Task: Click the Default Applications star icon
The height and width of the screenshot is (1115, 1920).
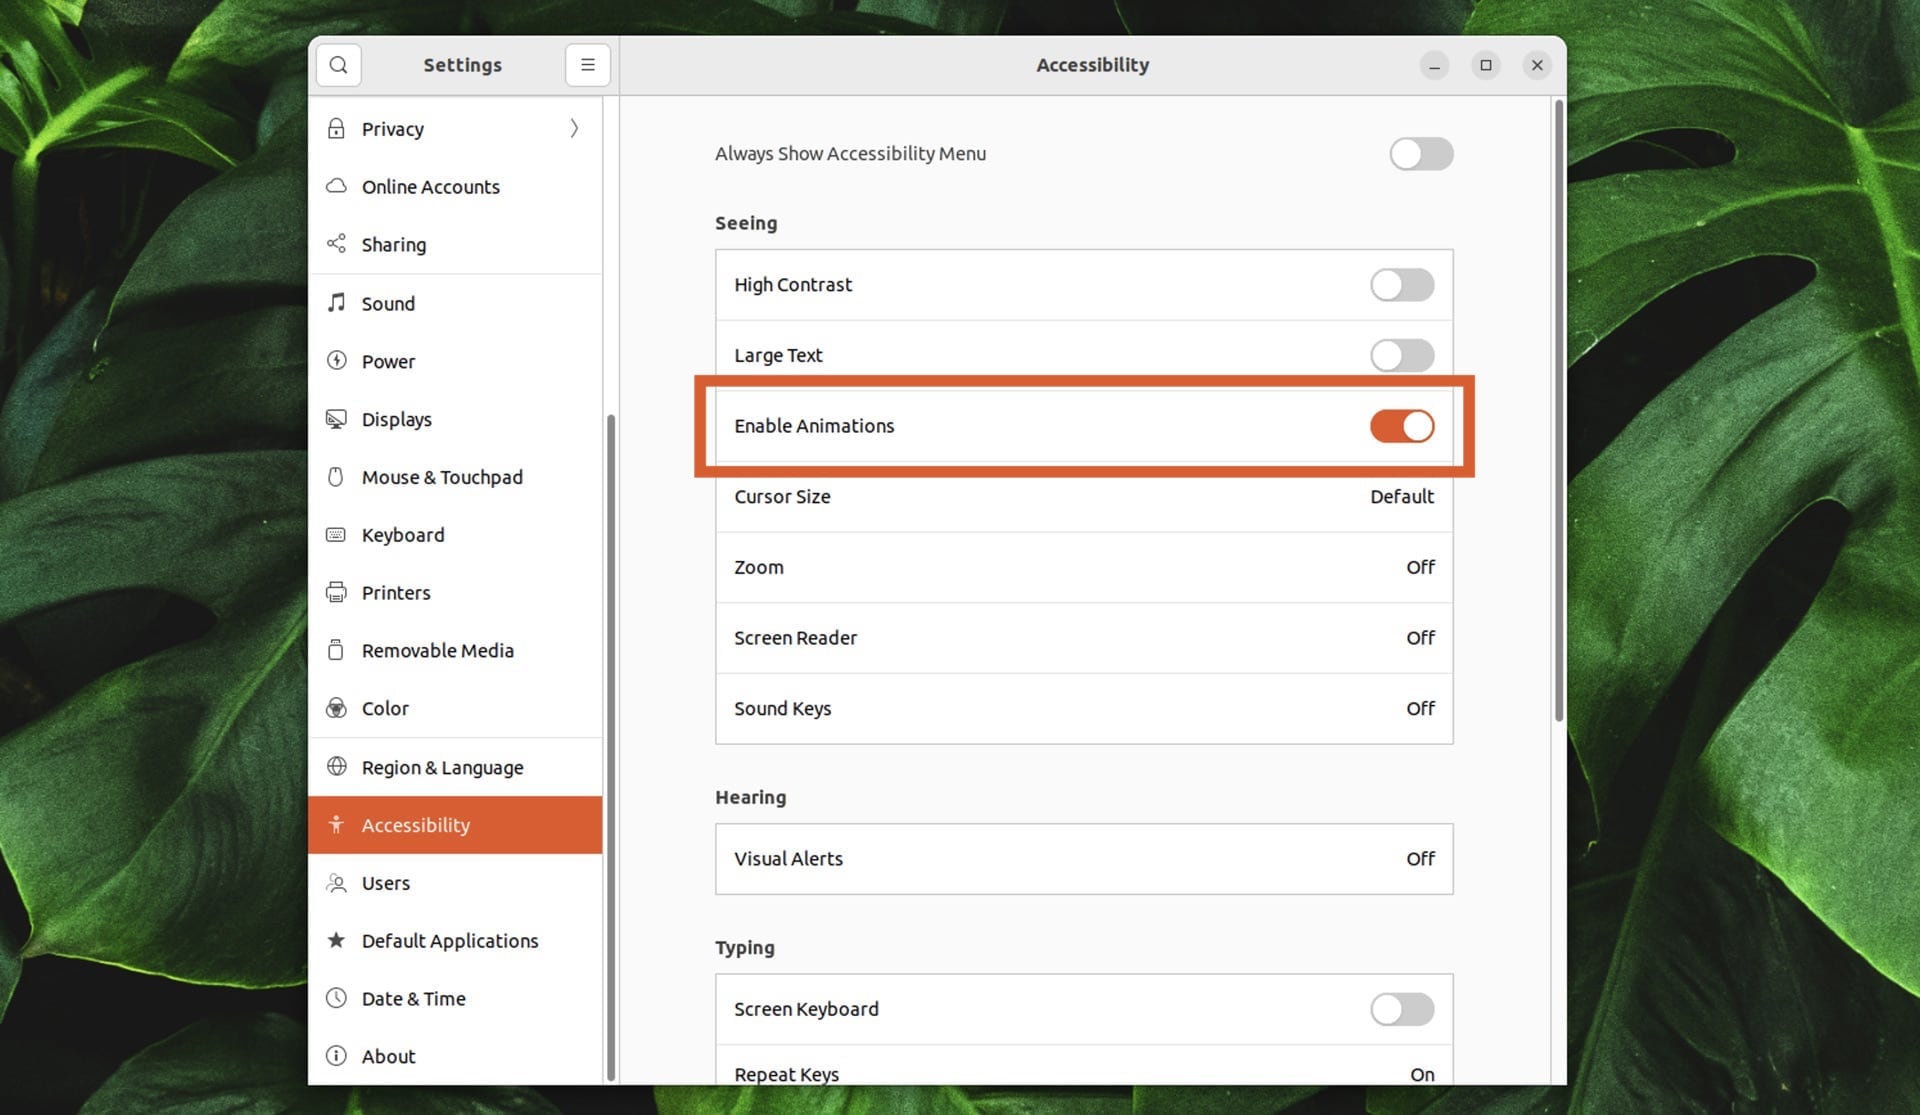Action: point(337,940)
